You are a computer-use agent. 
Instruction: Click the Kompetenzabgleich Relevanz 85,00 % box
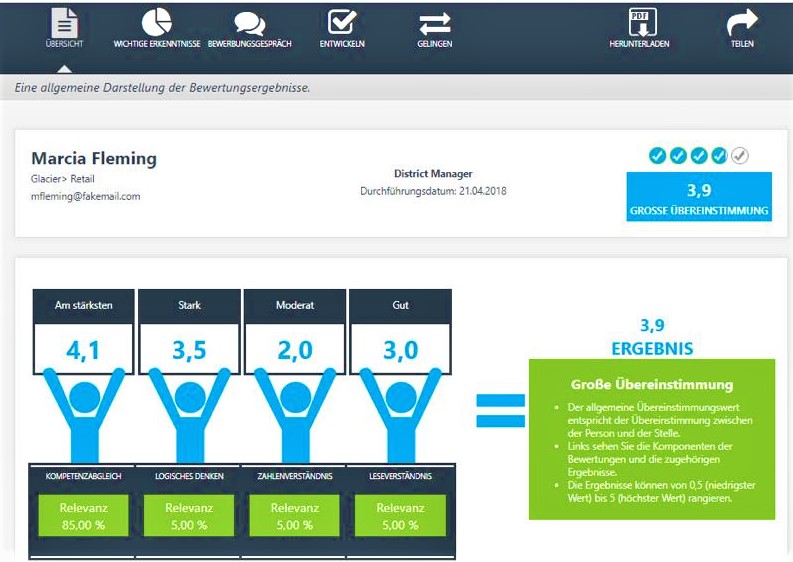pyautogui.click(x=84, y=515)
